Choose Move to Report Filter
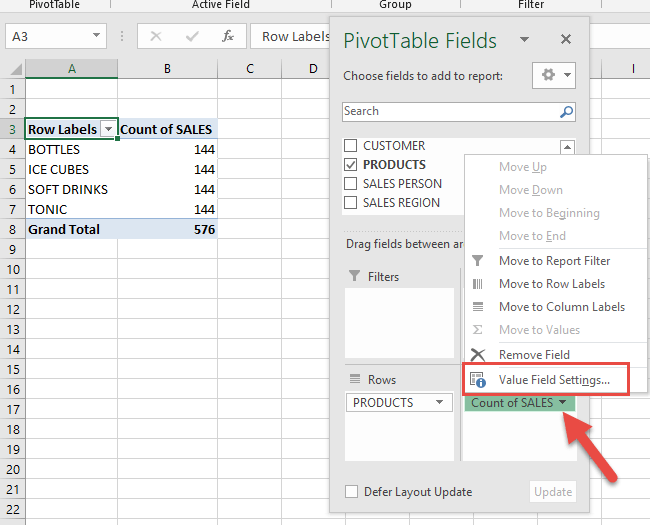 pos(555,260)
